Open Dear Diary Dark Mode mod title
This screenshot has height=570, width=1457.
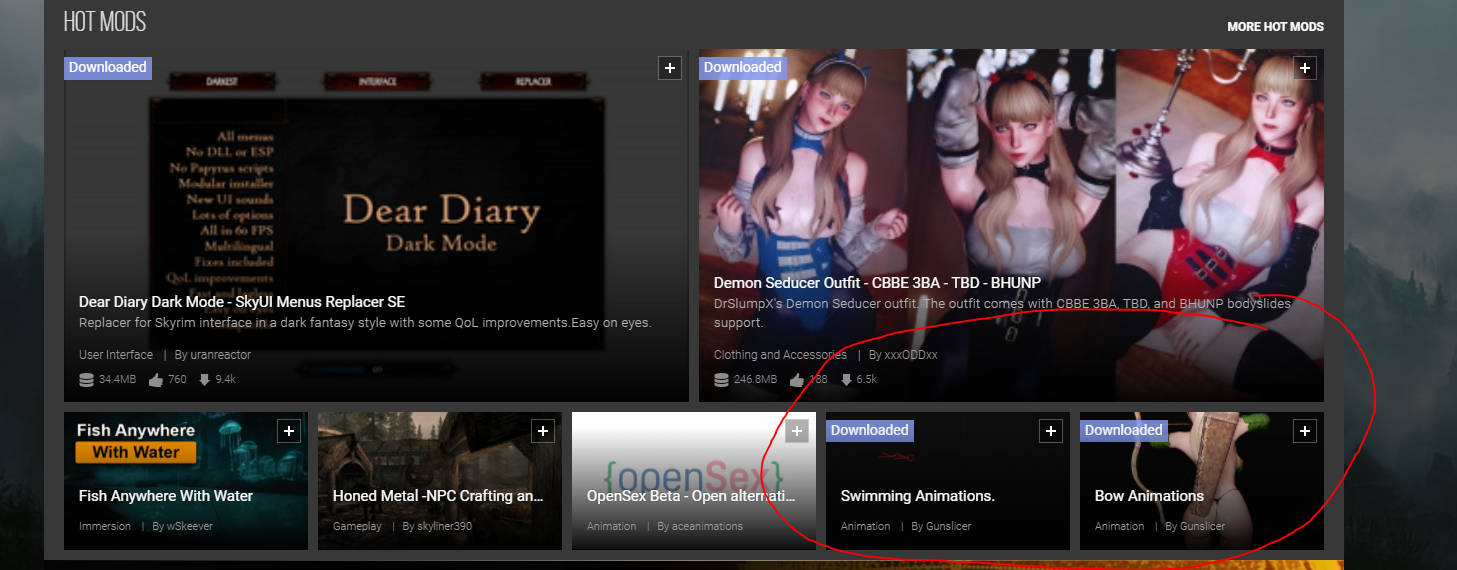(x=242, y=302)
